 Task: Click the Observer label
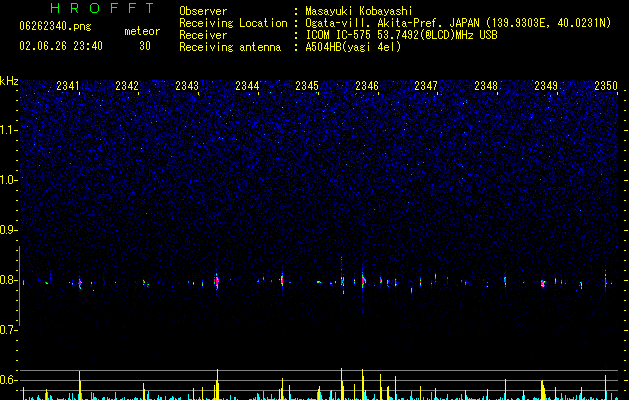click(203, 11)
